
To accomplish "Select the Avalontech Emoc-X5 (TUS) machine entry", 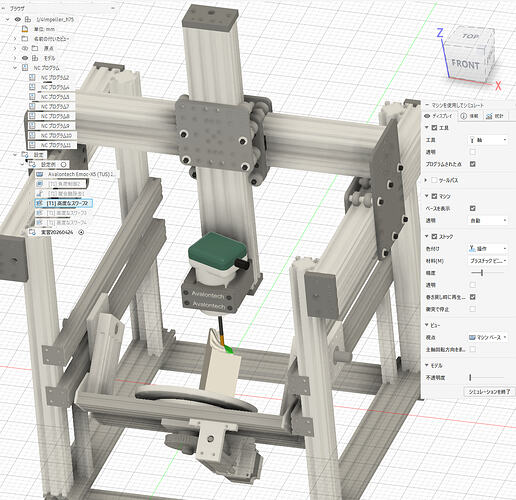I will point(77,174).
